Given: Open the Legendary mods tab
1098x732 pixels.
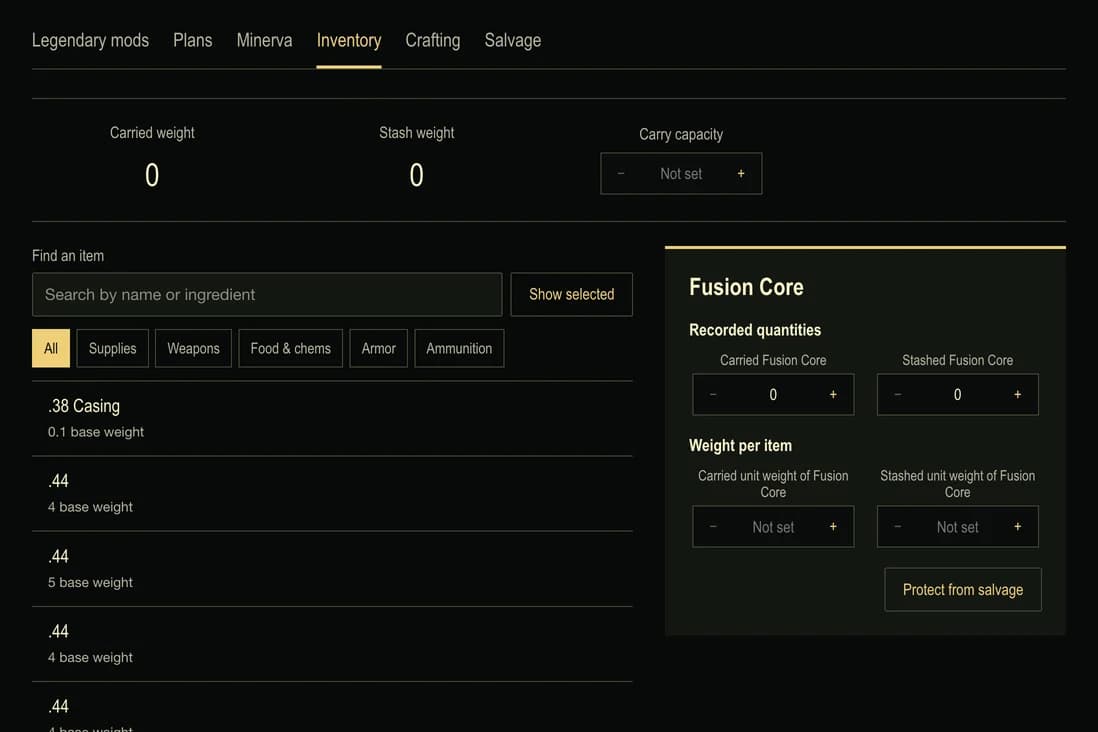Looking at the screenshot, I should point(90,41).
